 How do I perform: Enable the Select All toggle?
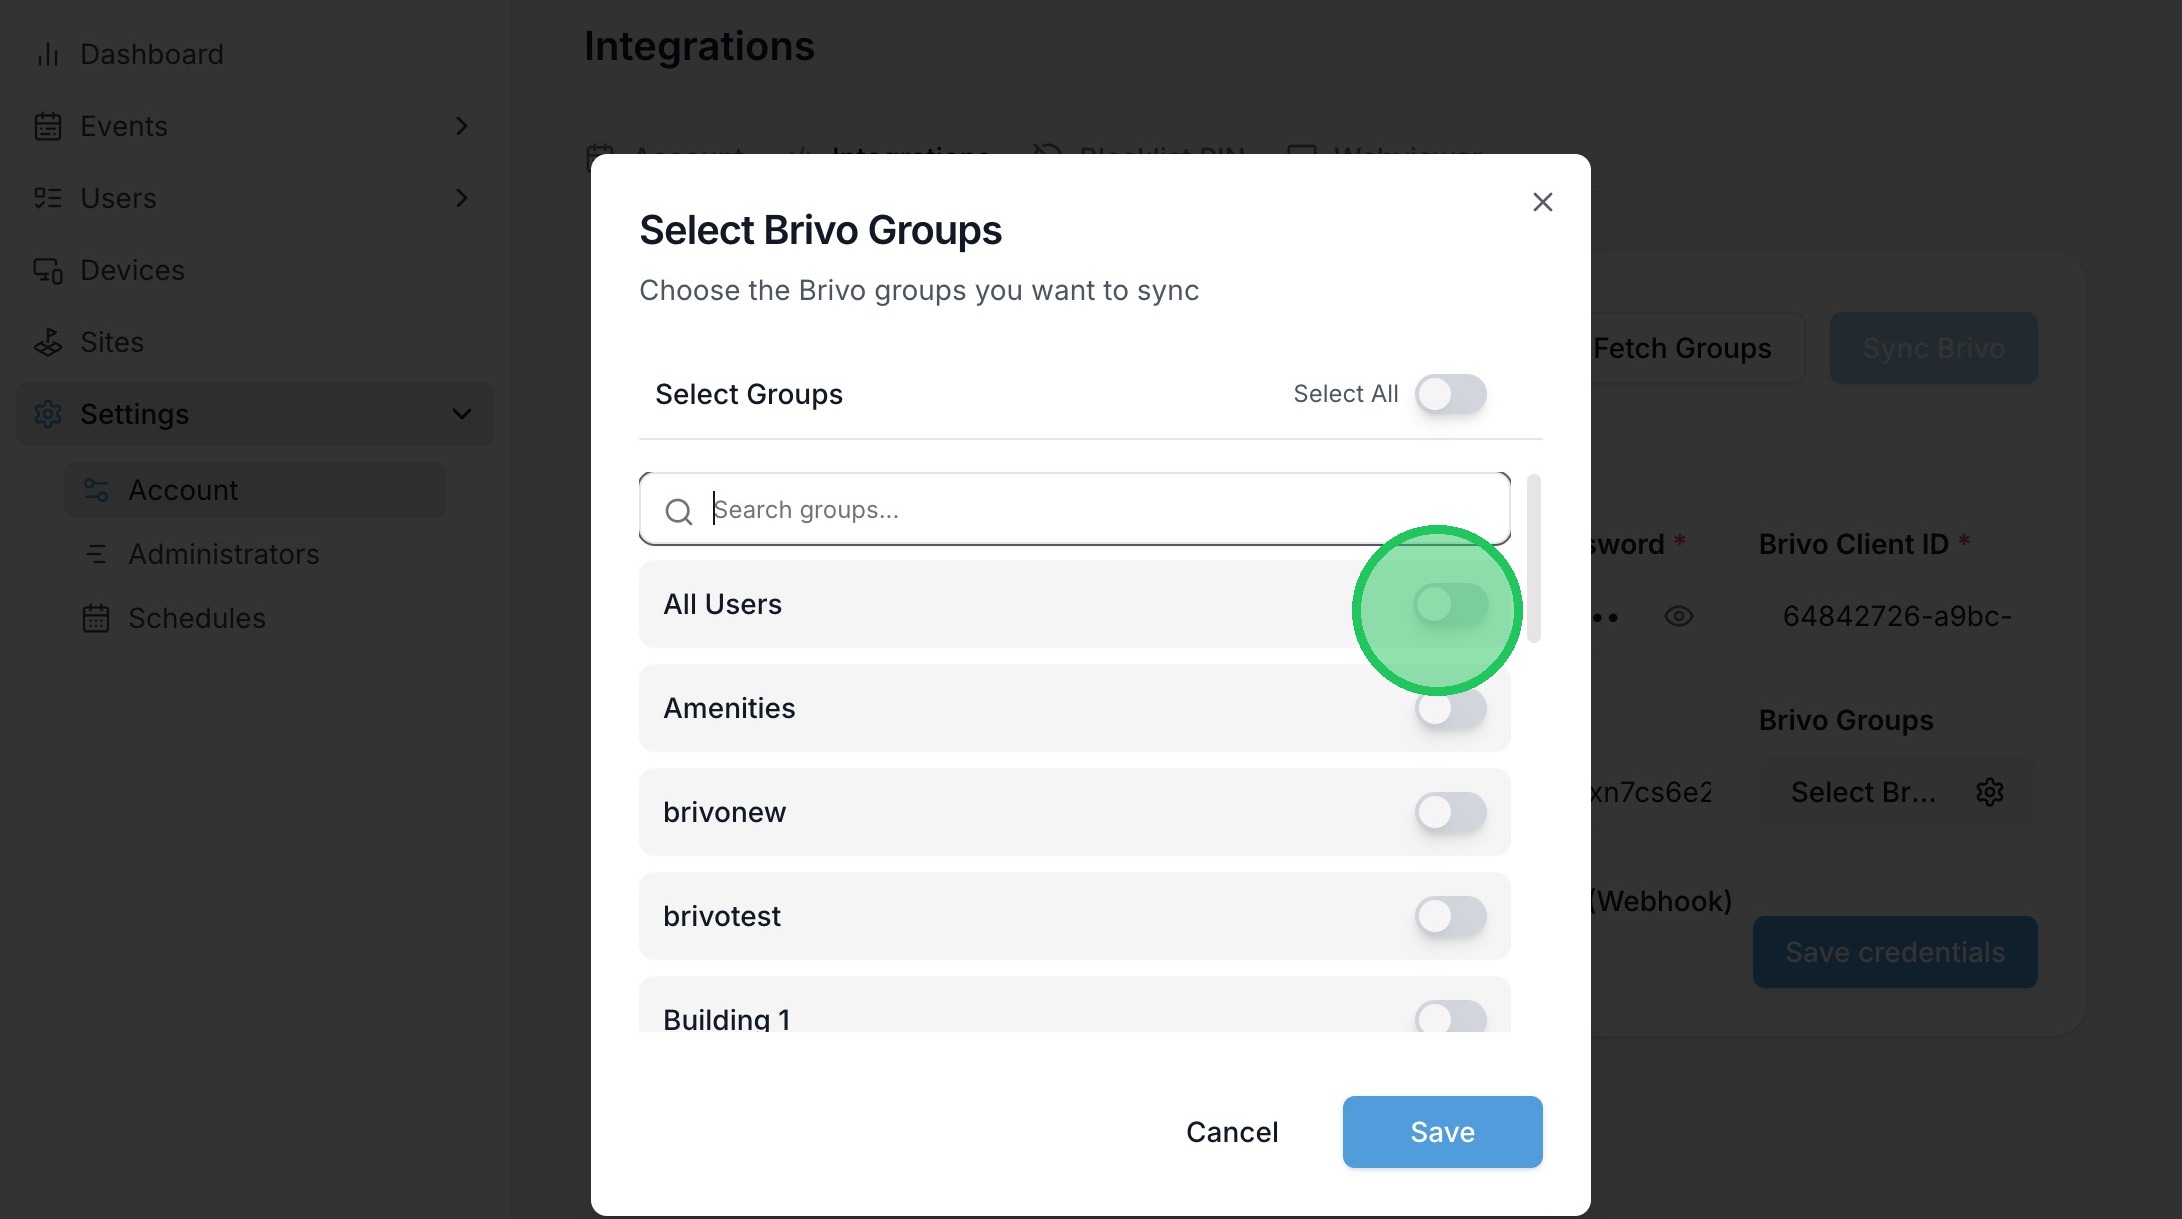click(x=1450, y=394)
